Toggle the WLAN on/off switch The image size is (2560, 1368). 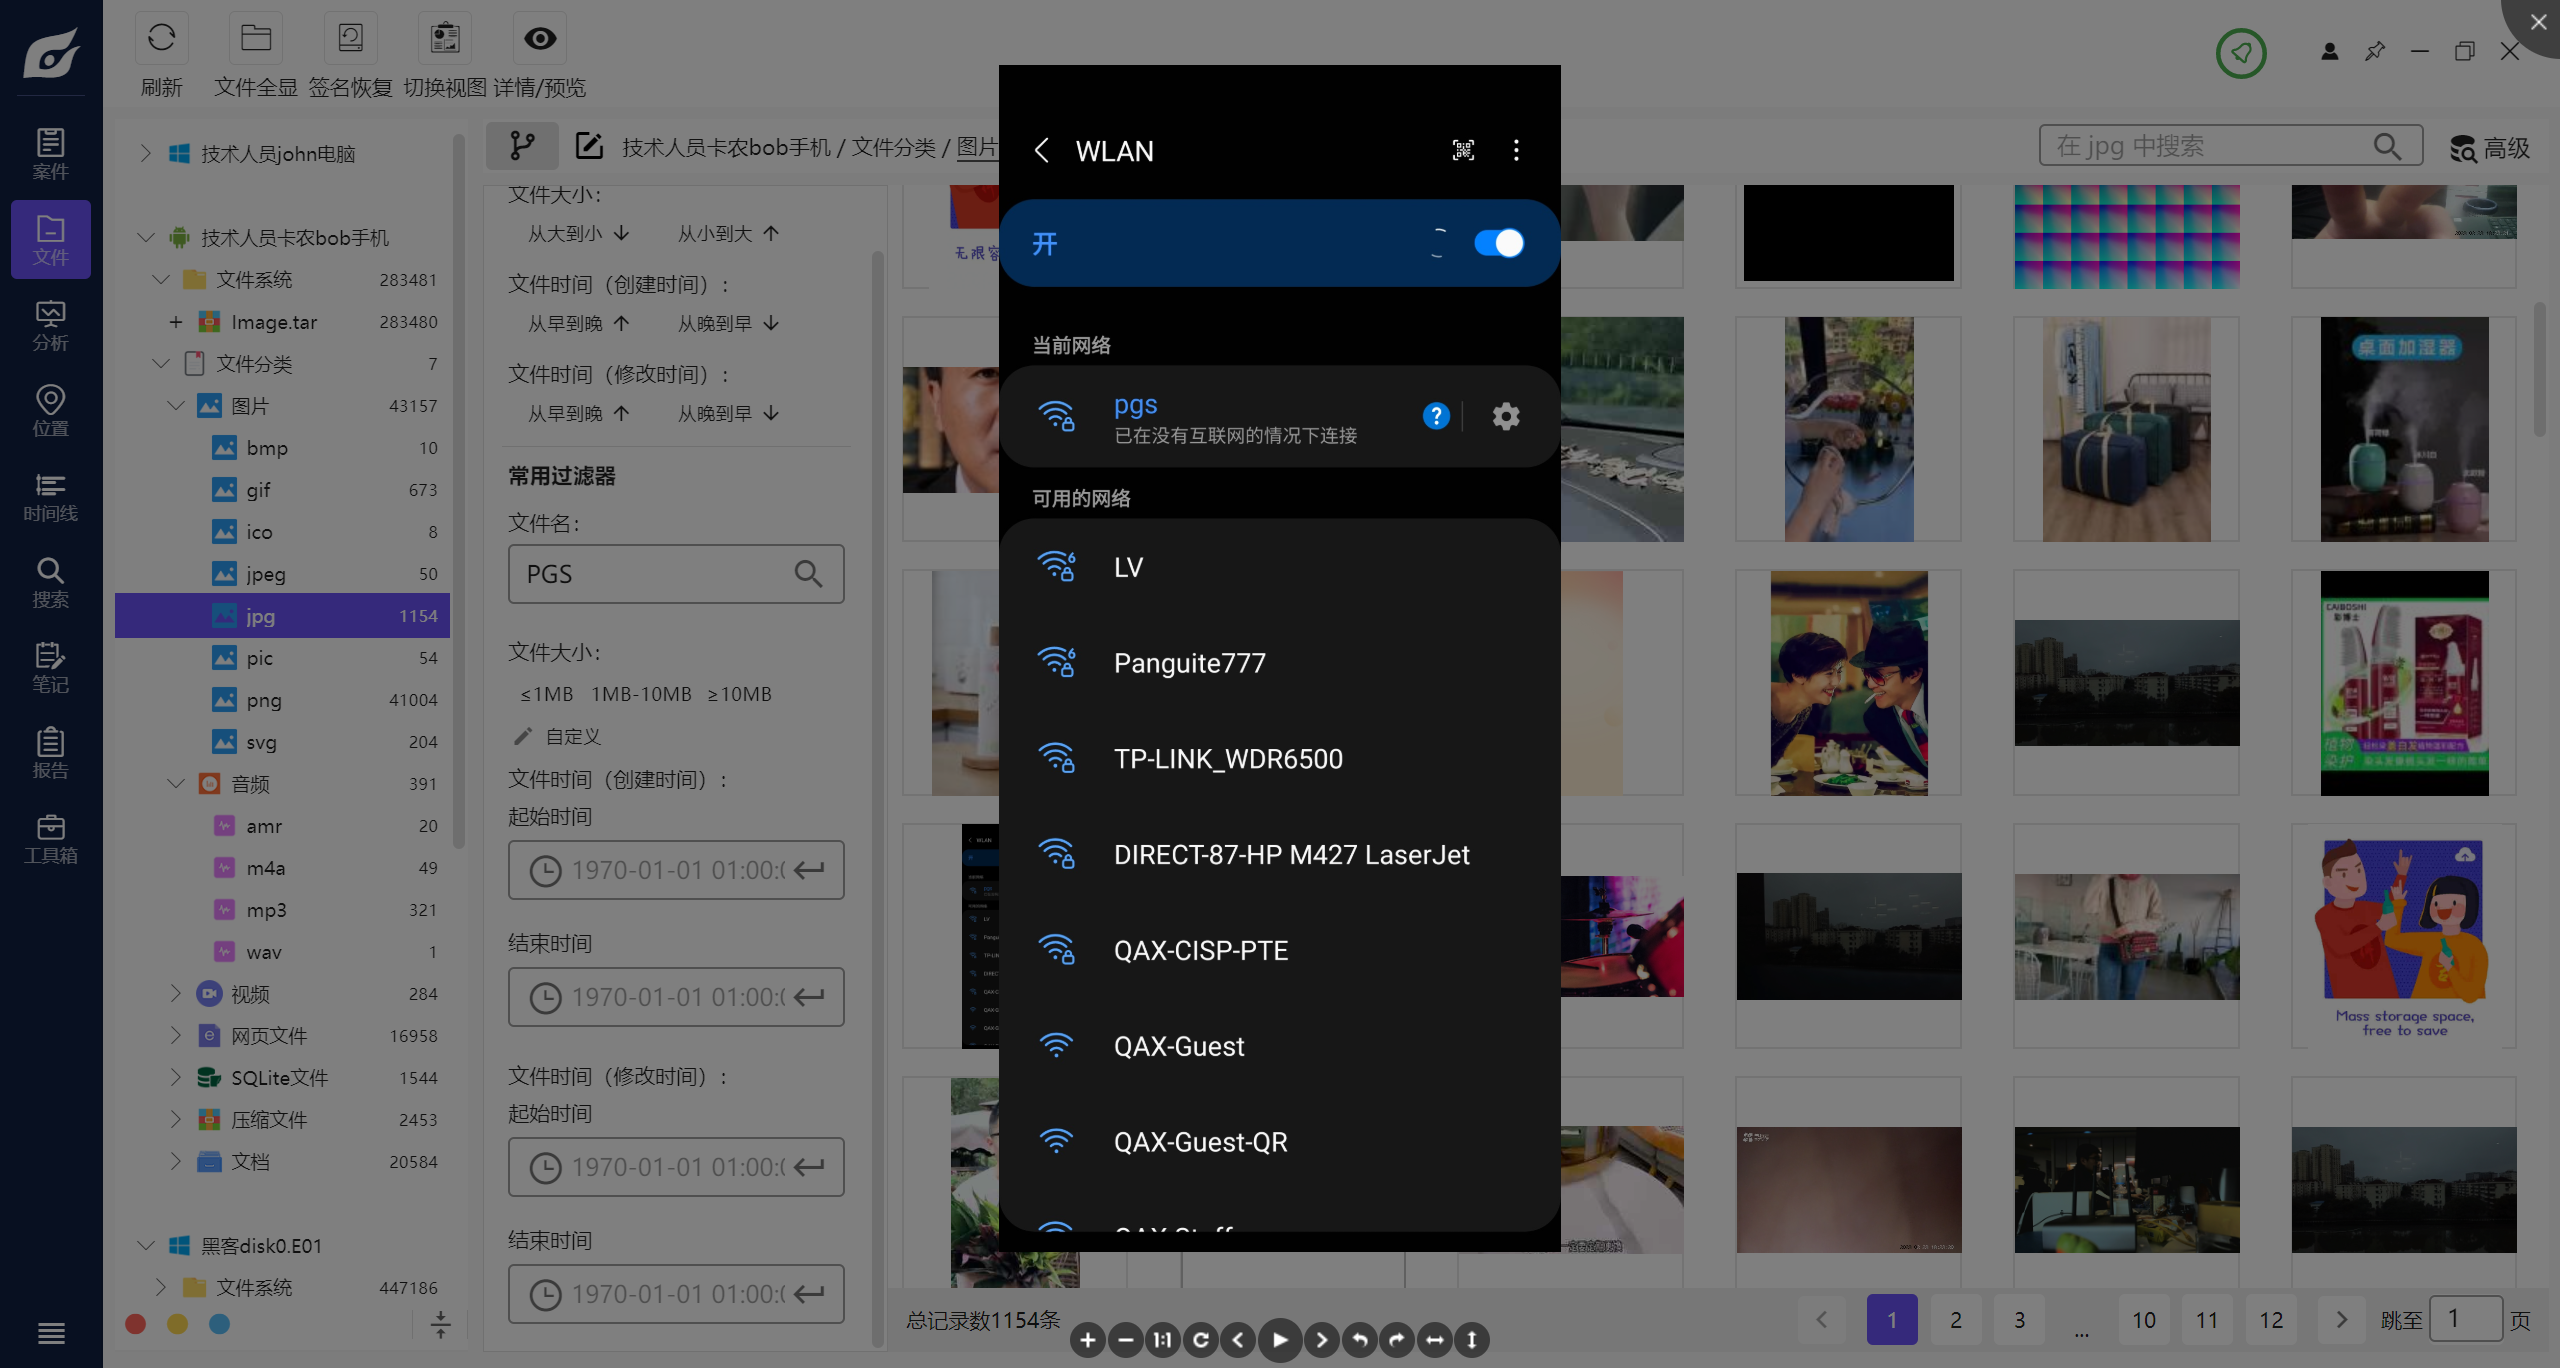pyautogui.click(x=1498, y=243)
